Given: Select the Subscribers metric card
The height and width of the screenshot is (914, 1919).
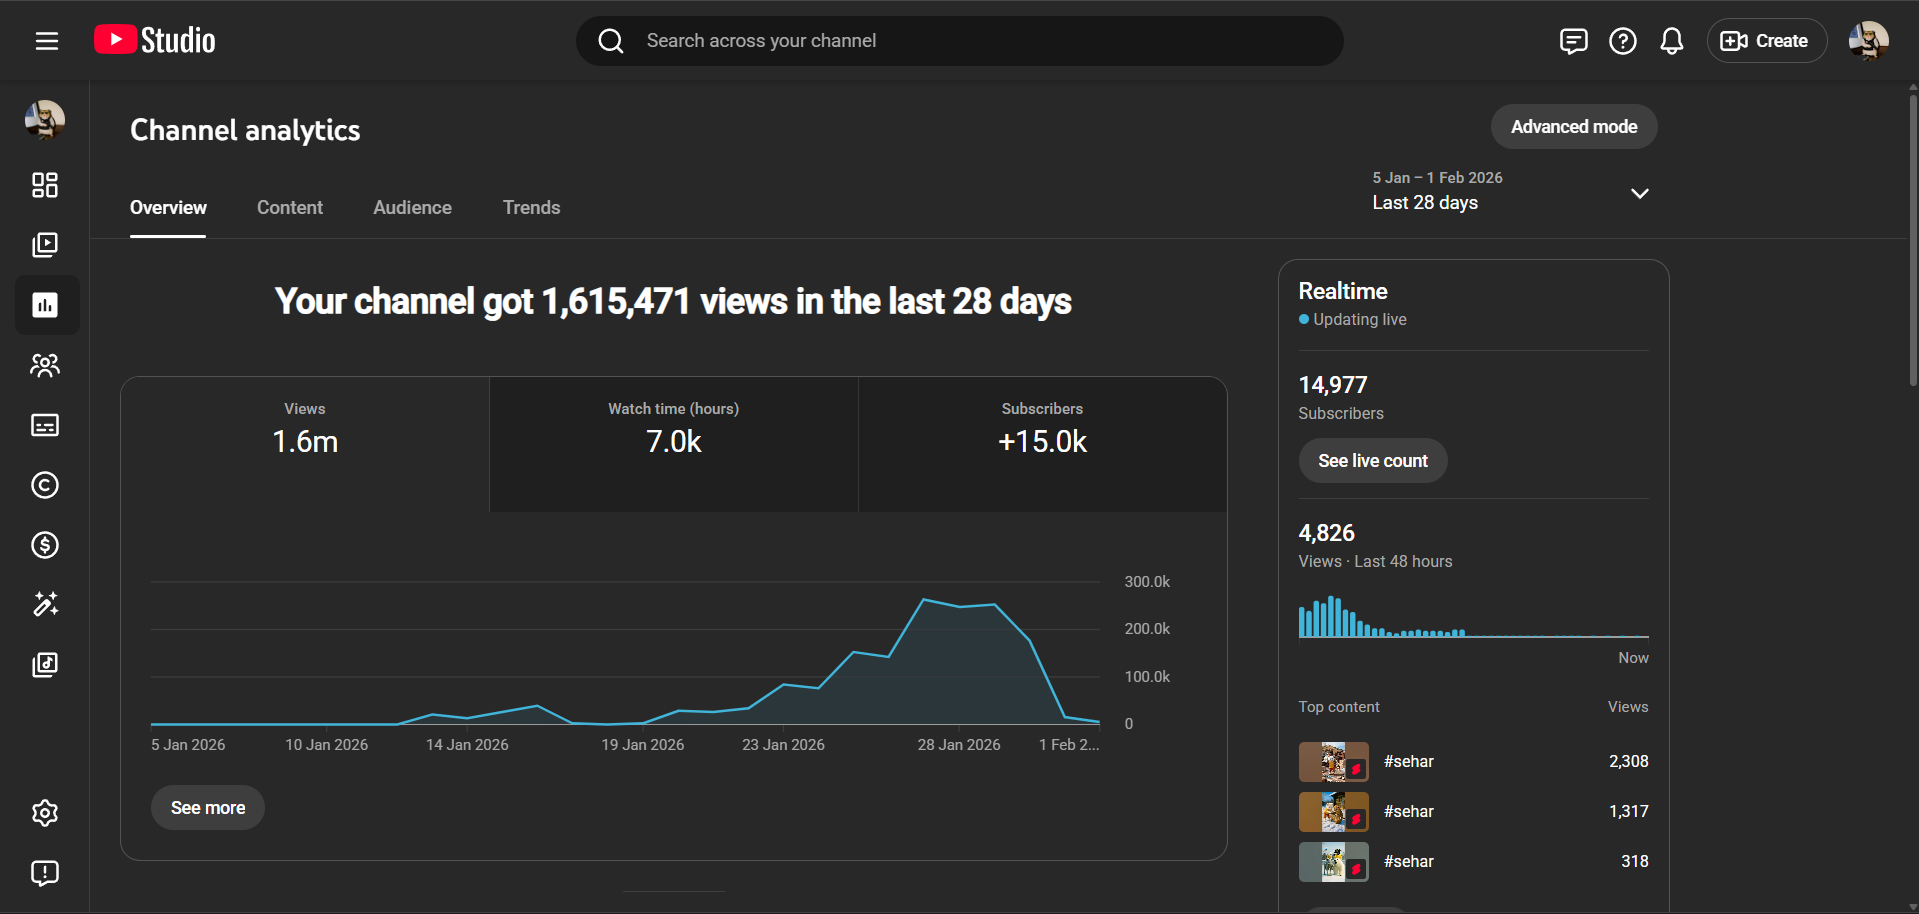Looking at the screenshot, I should click(x=1042, y=444).
